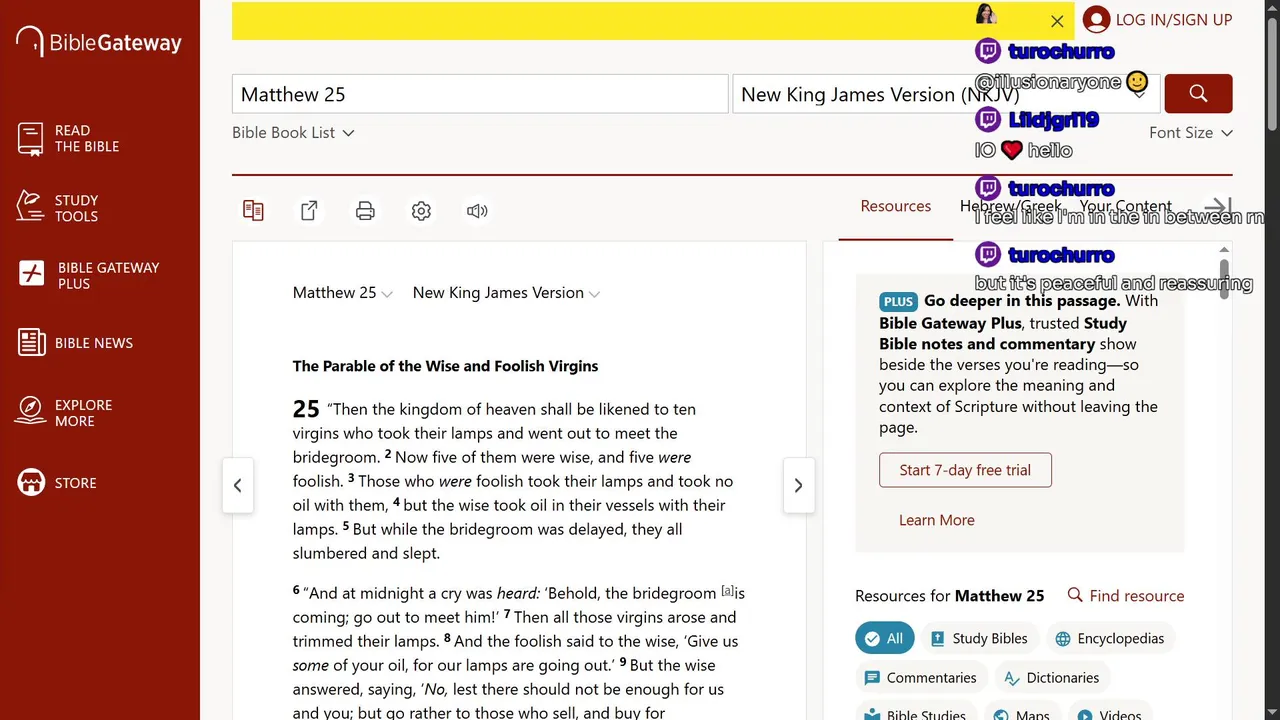Expand New King James Version passage dropdown
Viewport: 1280px width, 720px height.
pos(506,293)
